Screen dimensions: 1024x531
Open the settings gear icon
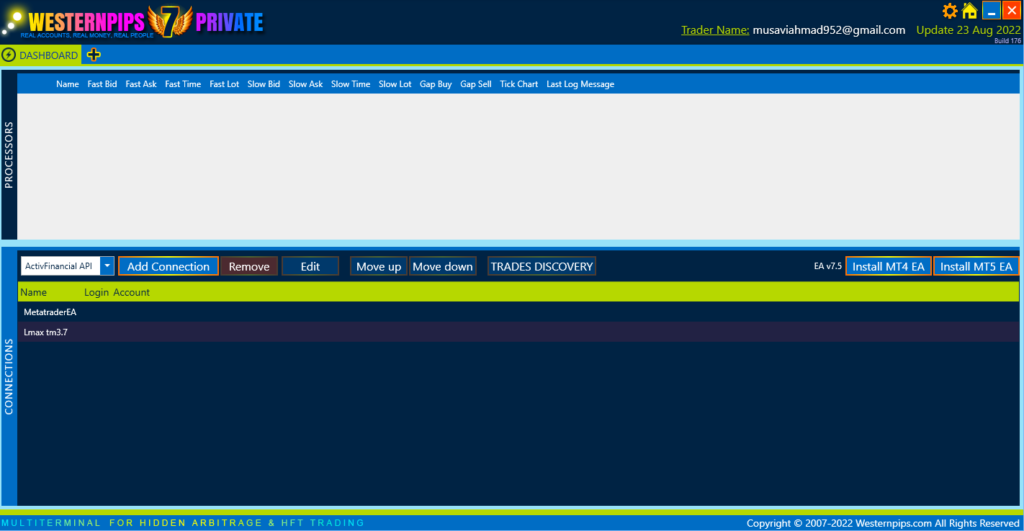[x=950, y=11]
